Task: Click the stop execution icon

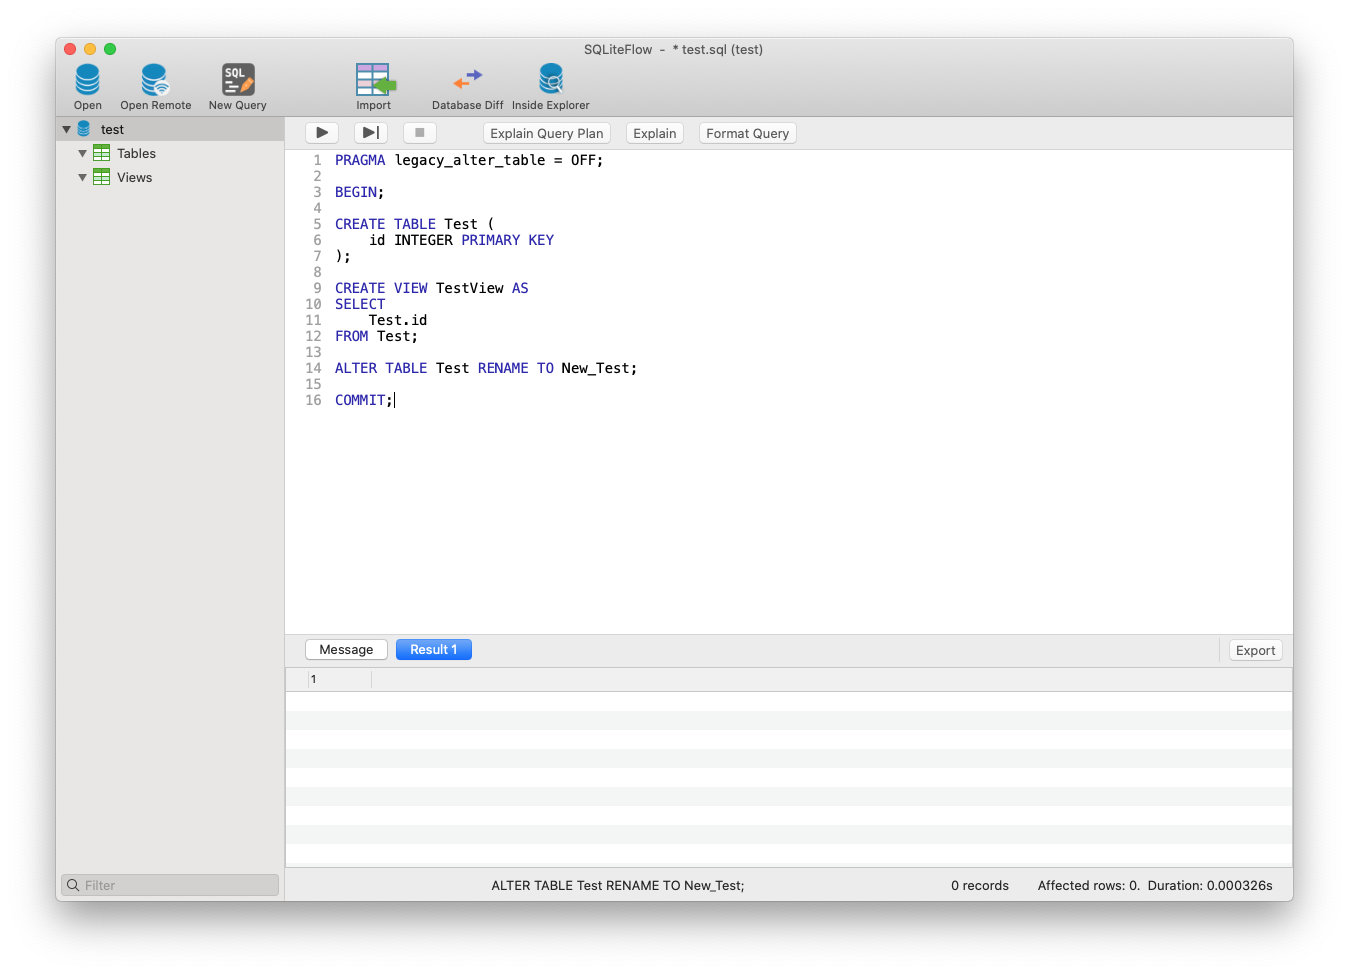Action: [x=419, y=132]
